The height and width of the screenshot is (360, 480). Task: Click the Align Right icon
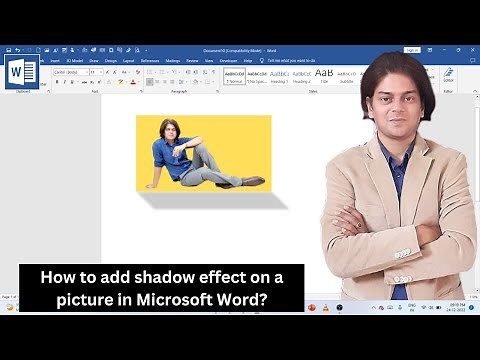[x=165, y=82]
